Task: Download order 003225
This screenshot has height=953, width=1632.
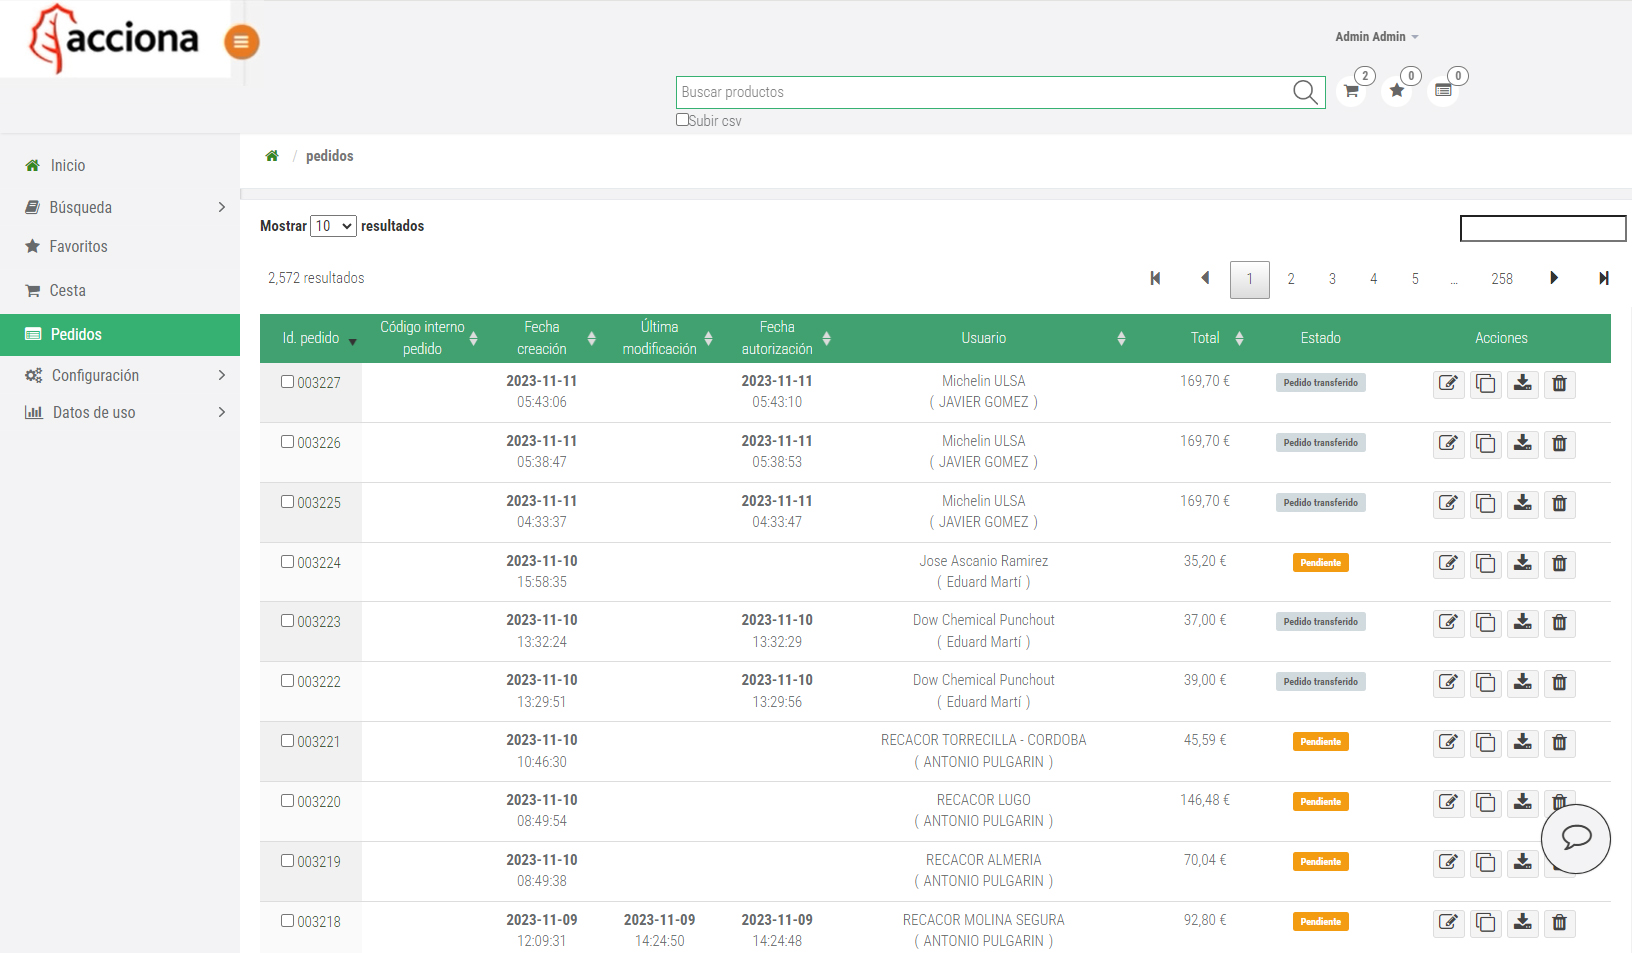Action: pos(1522,504)
